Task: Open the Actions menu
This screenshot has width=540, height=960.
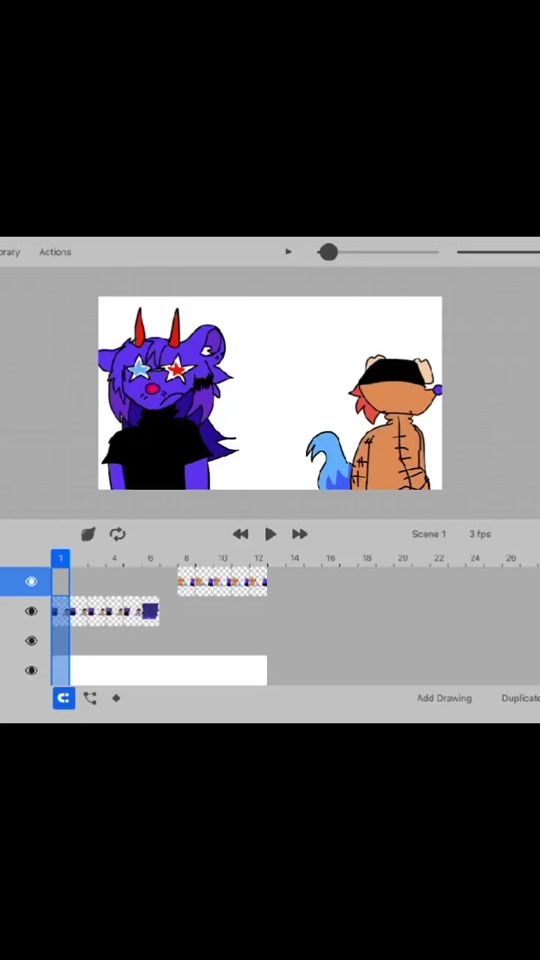Action: pyautogui.click(x=55, y=252)
